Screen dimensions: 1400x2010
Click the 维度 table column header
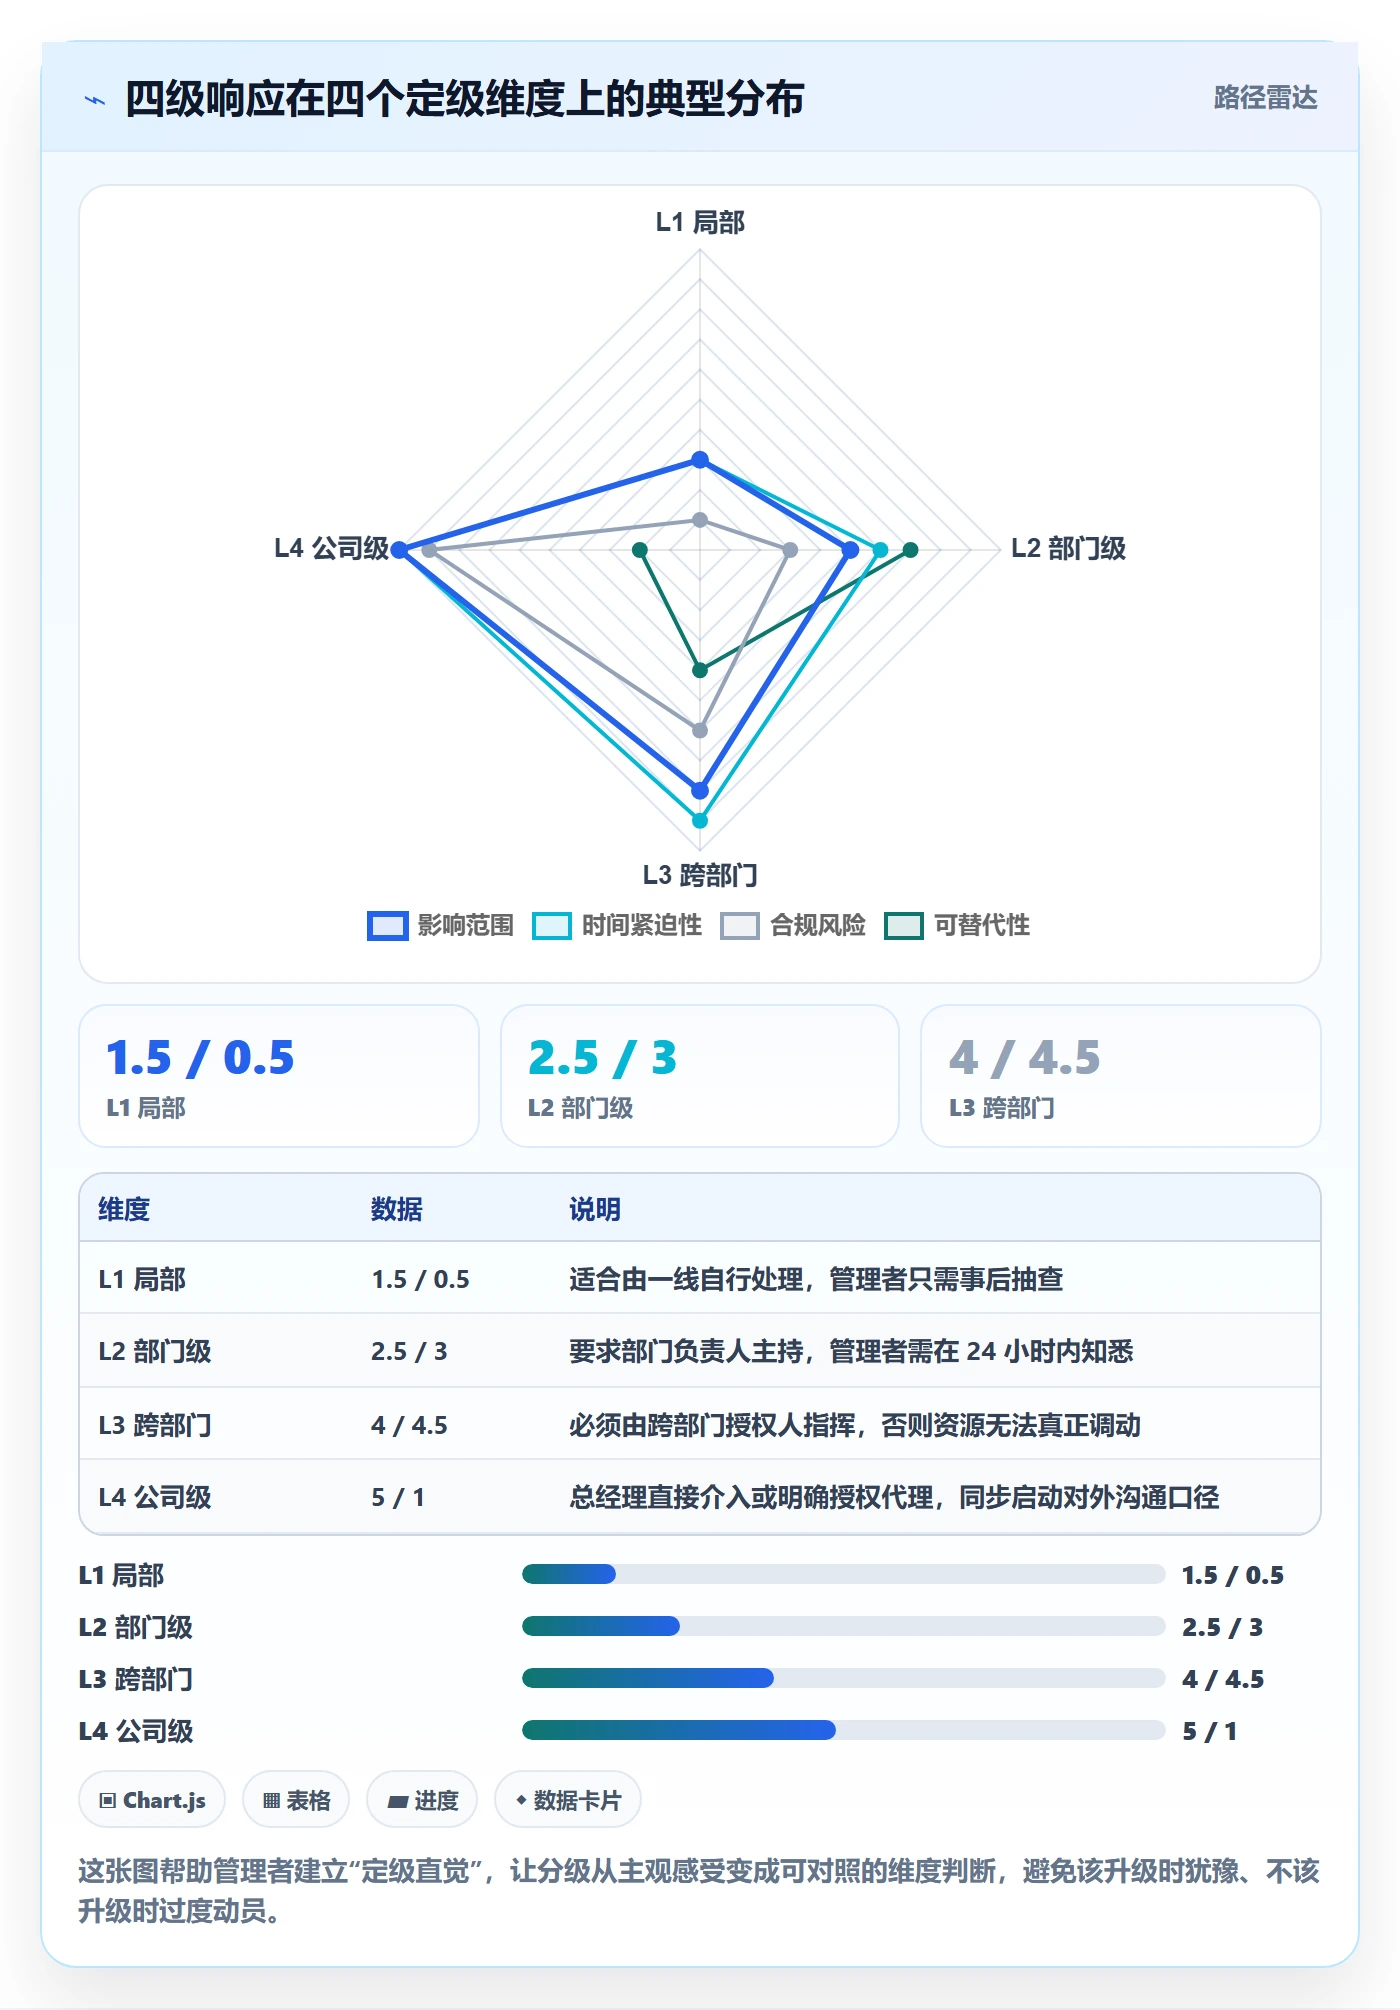pyautogui.click(x=124, y=1209)
